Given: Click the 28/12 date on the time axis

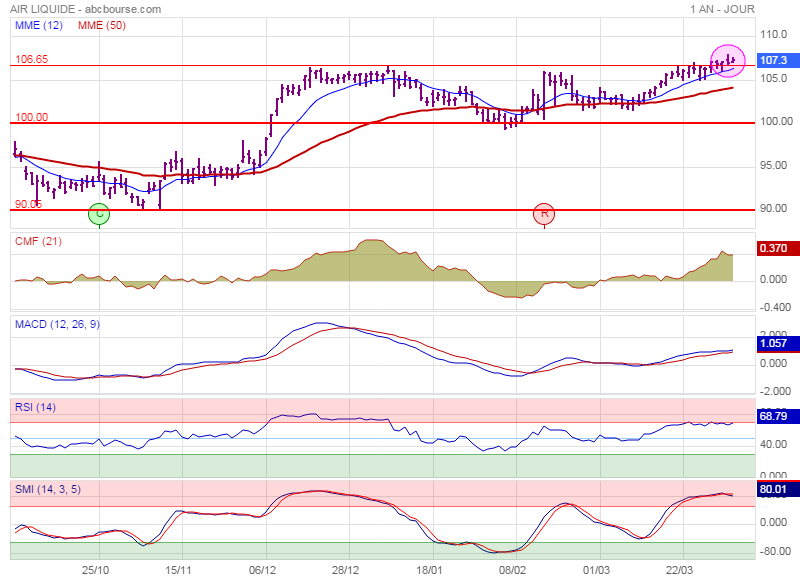Looking at the screenshot, I should 345,570.
